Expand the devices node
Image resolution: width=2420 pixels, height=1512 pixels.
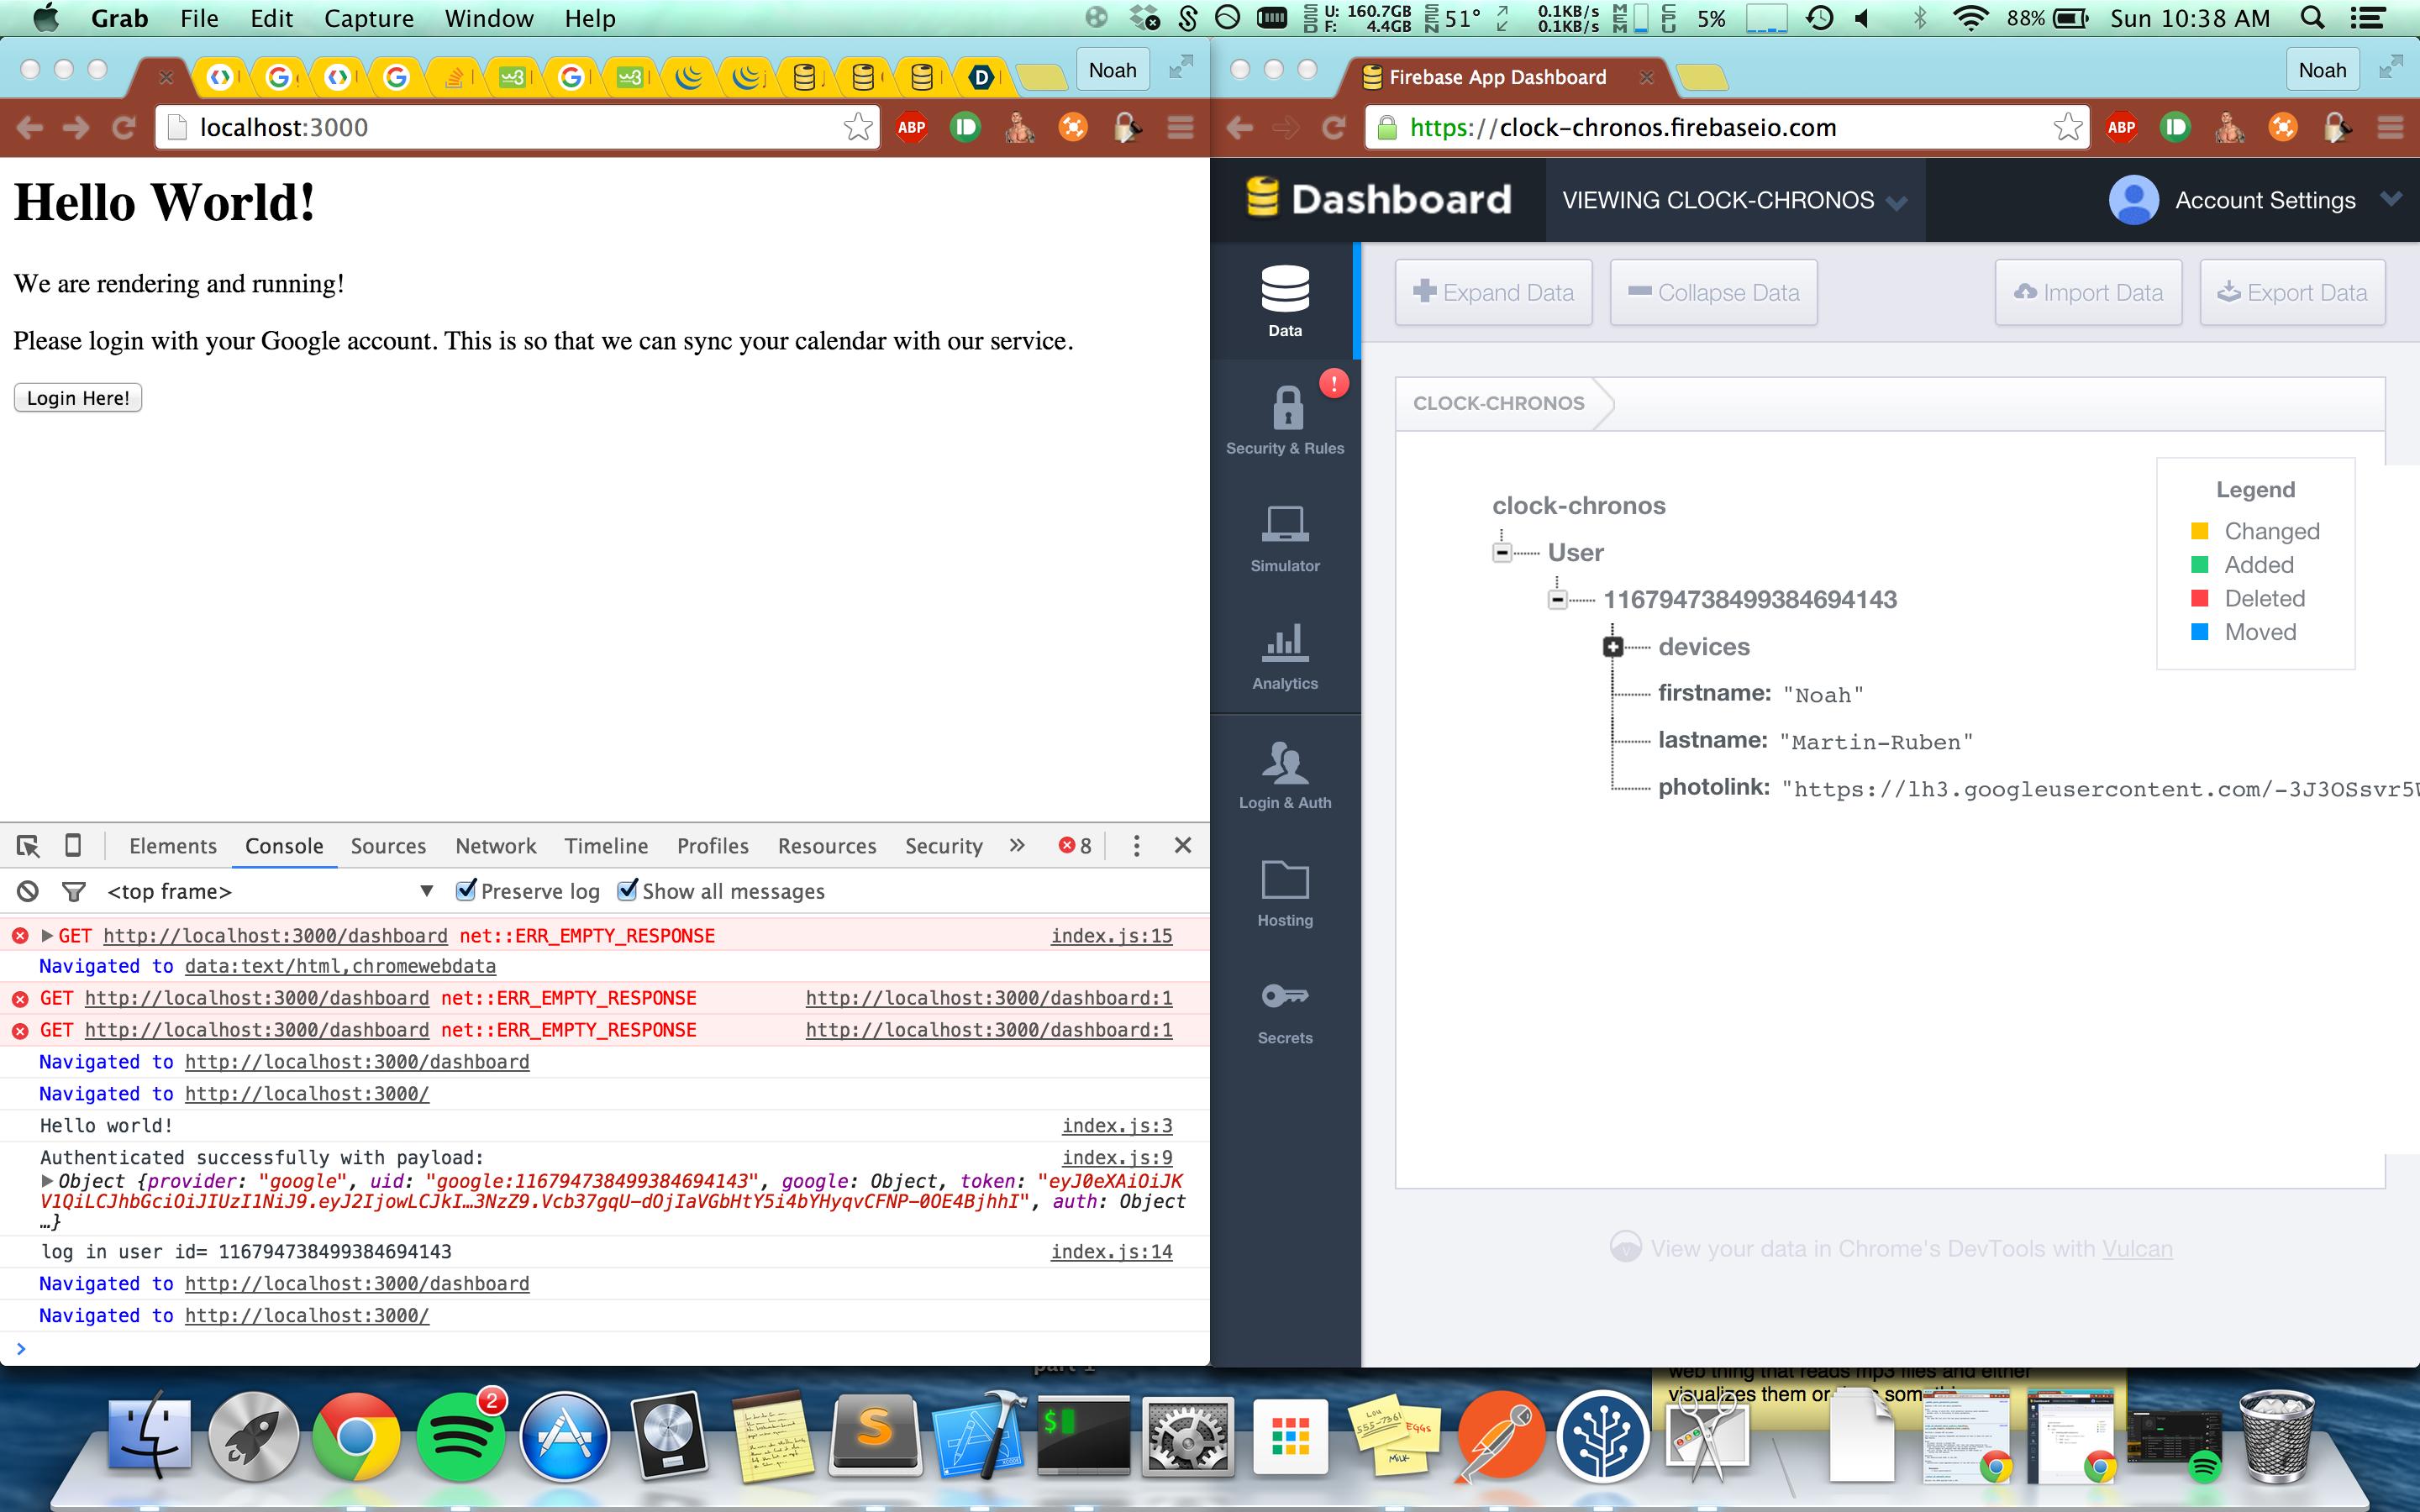point(1612,647)
